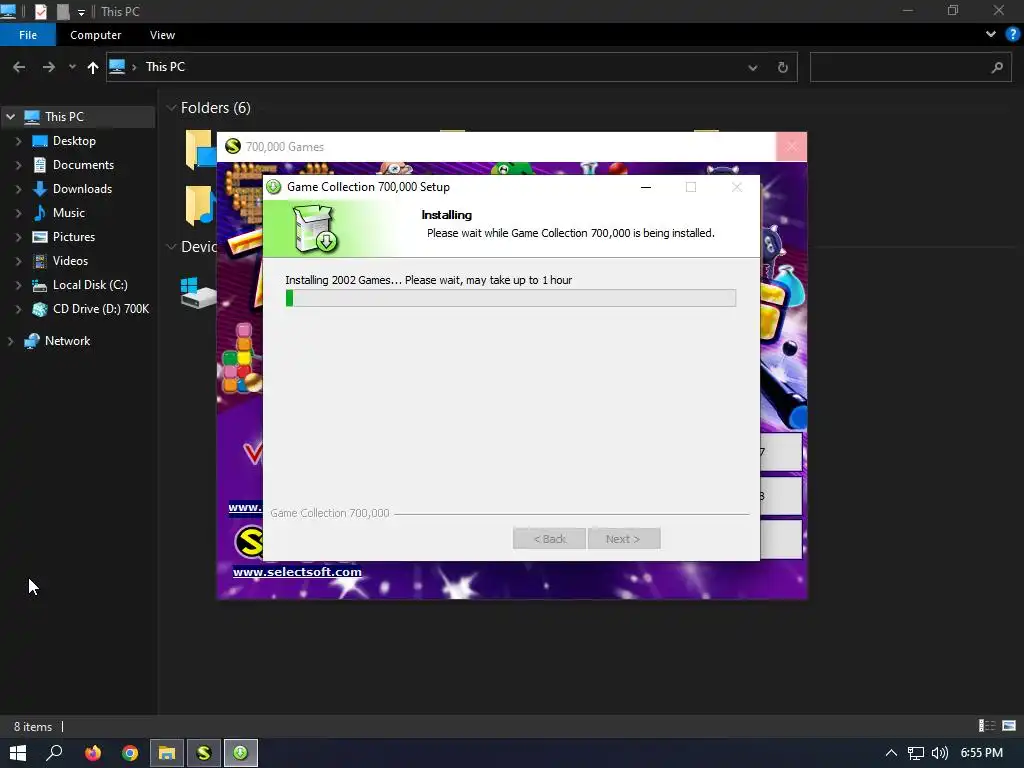The image size is (1024, 768).
Task: Select Local Disk (C:) in sidebar
Action: 89,285
